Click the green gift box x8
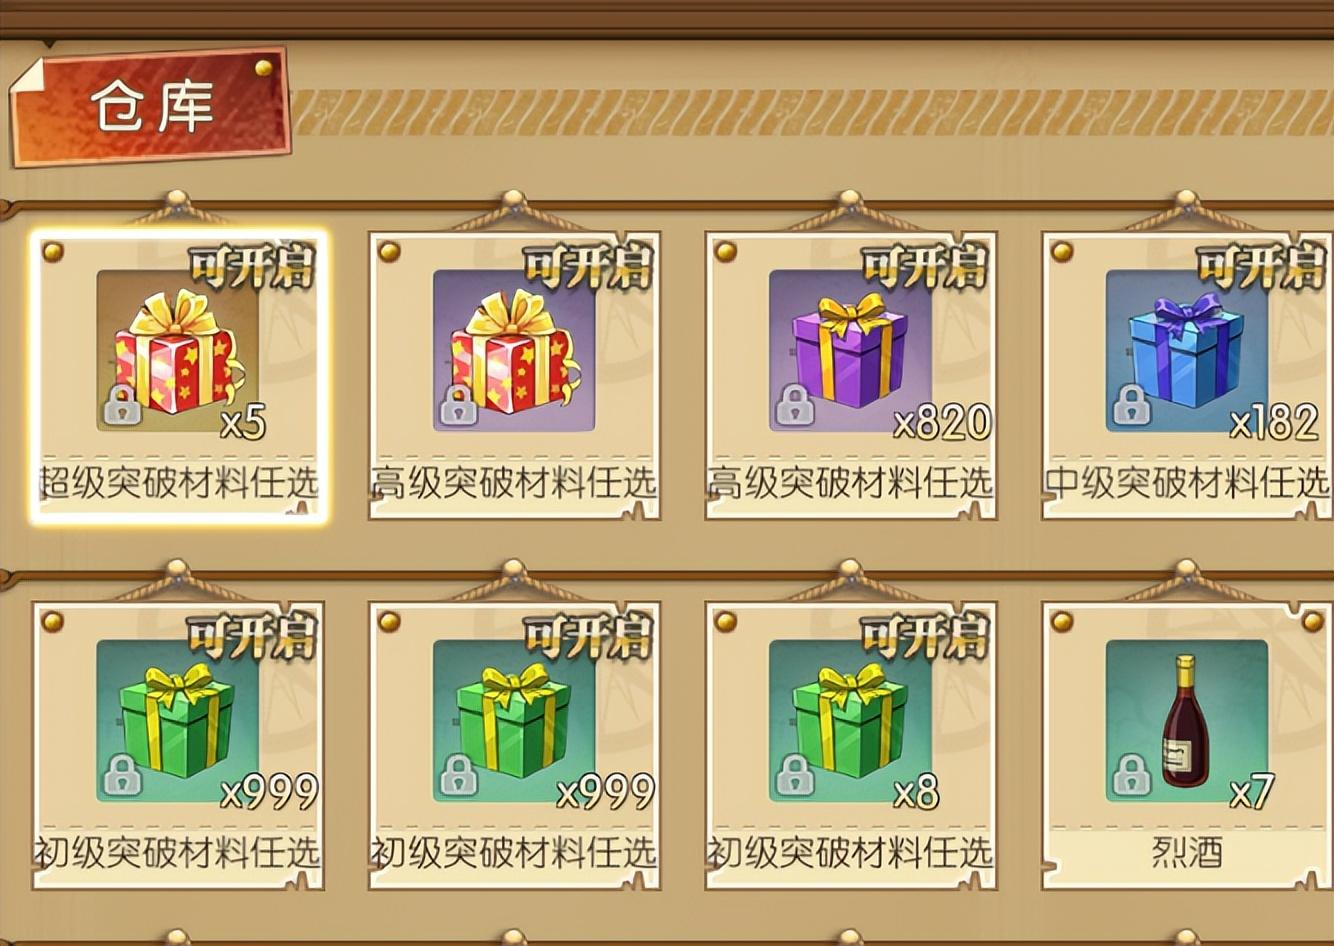Image resolution: width=1334 pixels, height=946 pixels. coord(850,721)
